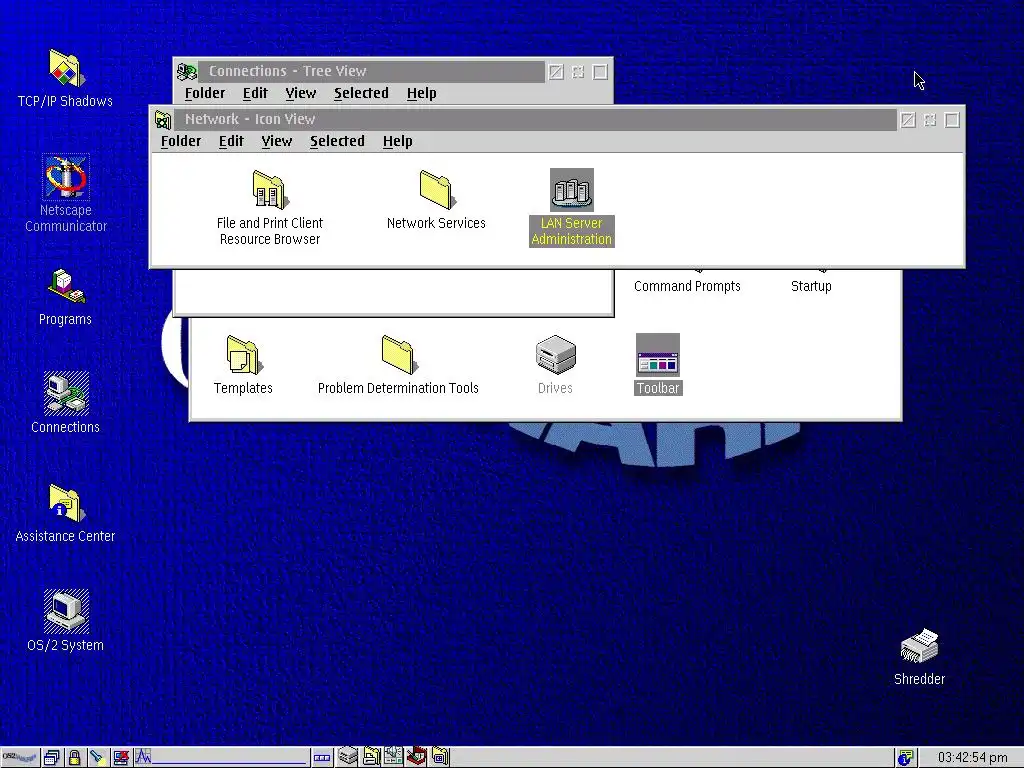Click the Network - Icon View title bar
Image resolution: width=1024 pixels, height=768 pixels.
pos(536,119)
